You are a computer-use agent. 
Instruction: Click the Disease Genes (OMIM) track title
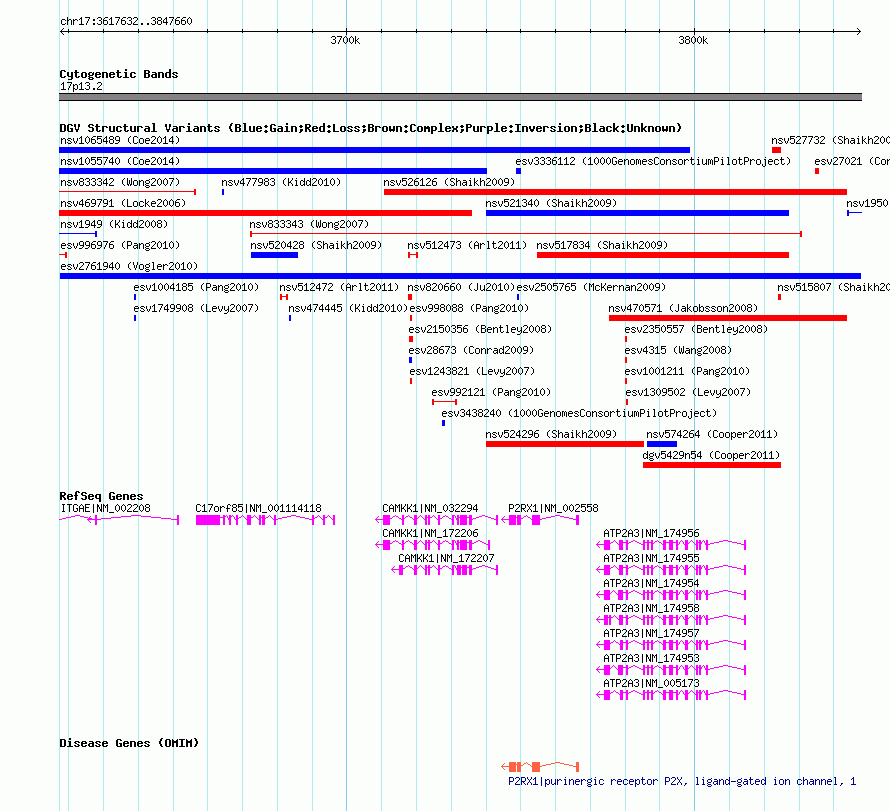click(129, 743)
